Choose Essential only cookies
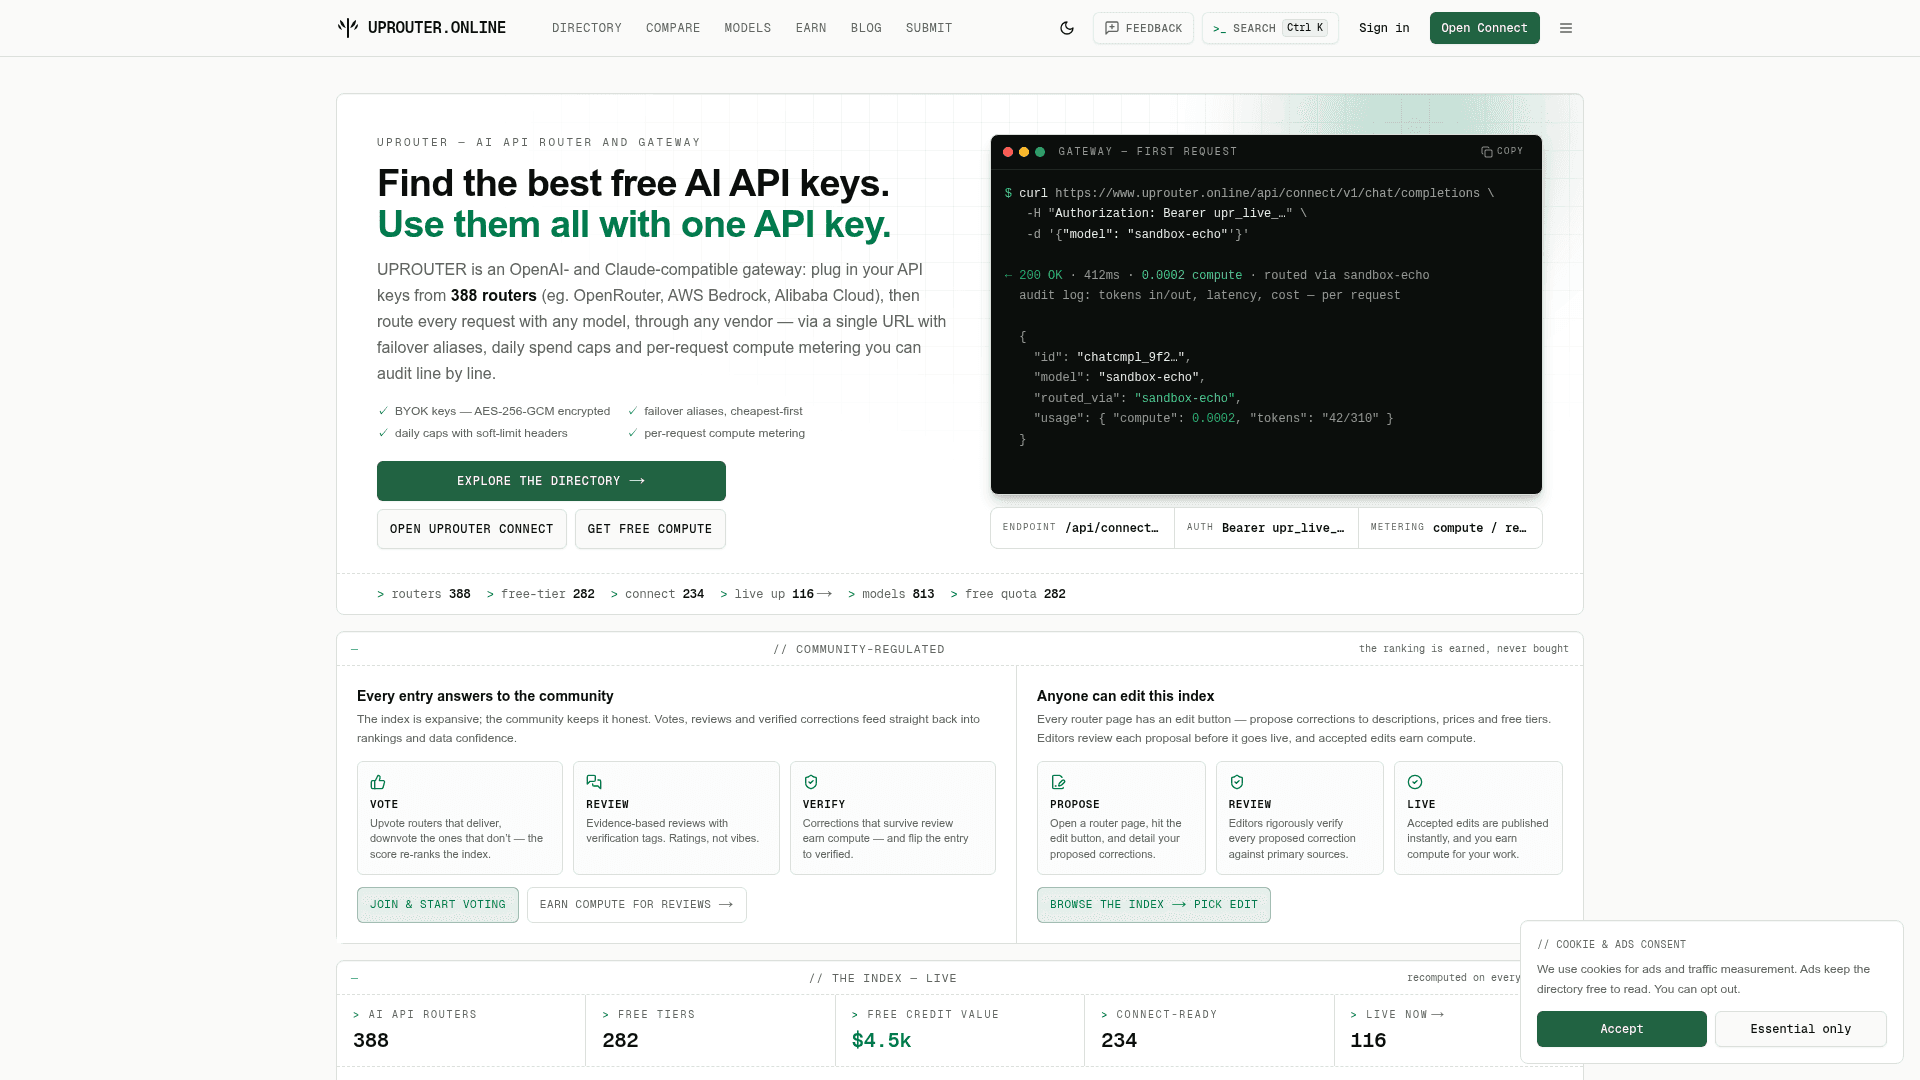The image size is (1920, 1080). (x=1801, y=1029)
